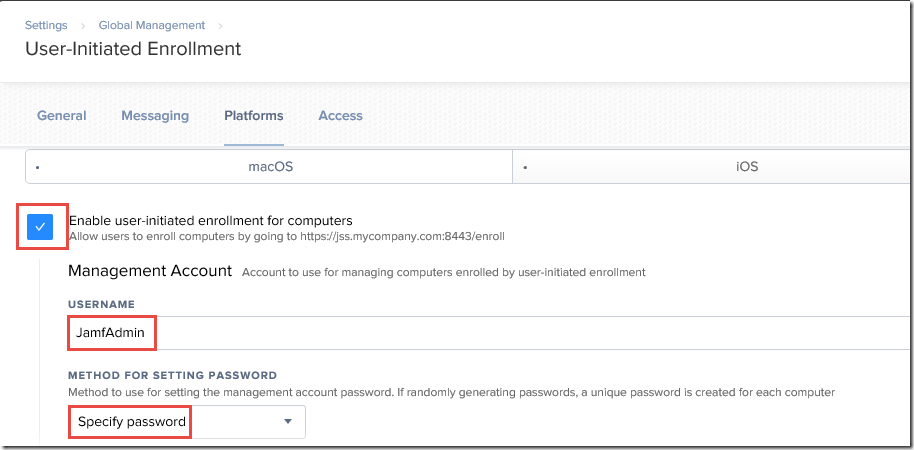The image size is (914, 450).
Task: Click the bullet icon beside iOS
Action: point(525,168)
